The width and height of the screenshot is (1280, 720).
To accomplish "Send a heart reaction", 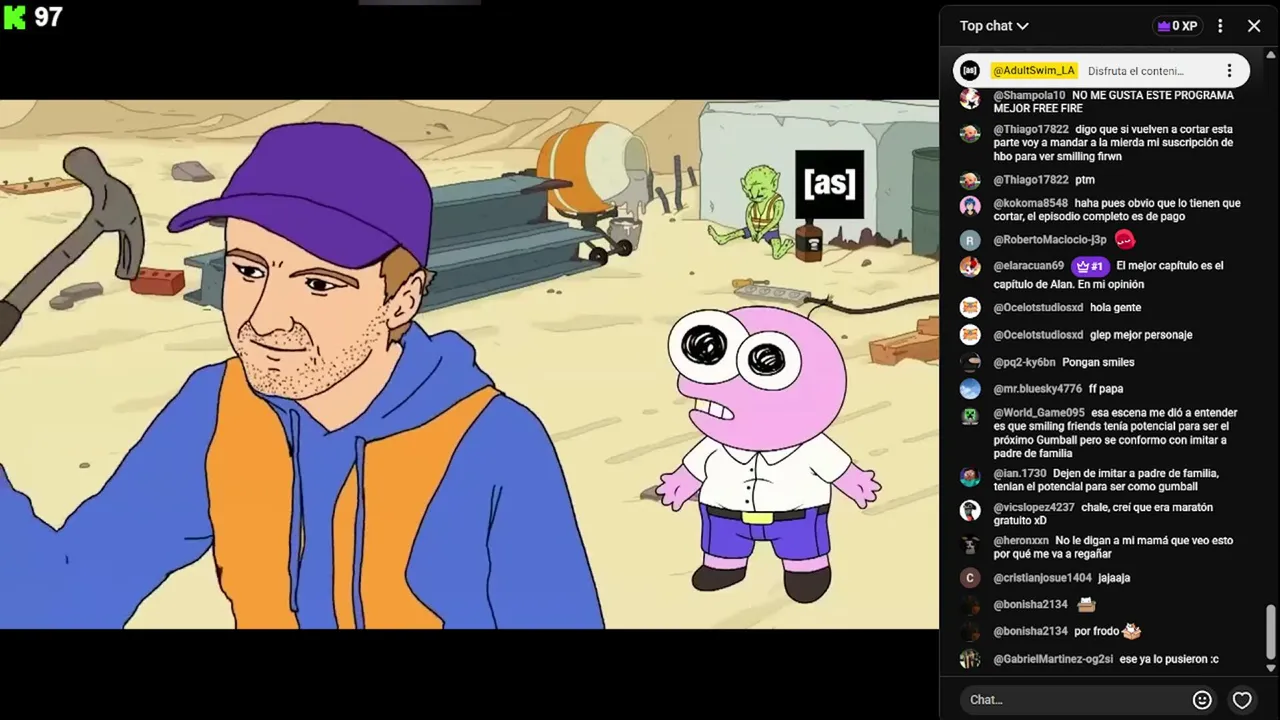I will pyautogui.click(x=1242, y=700).
